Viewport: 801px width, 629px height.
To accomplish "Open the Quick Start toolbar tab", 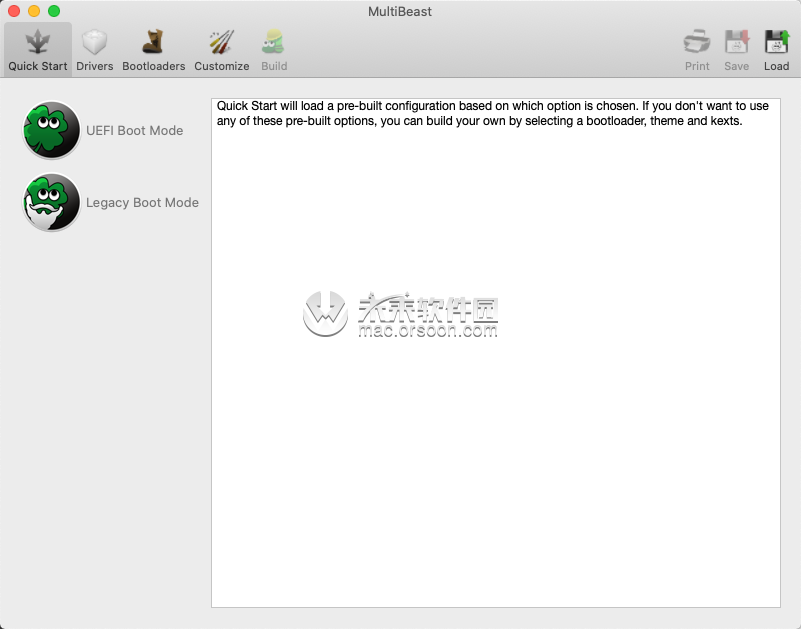I will (38, 50).
